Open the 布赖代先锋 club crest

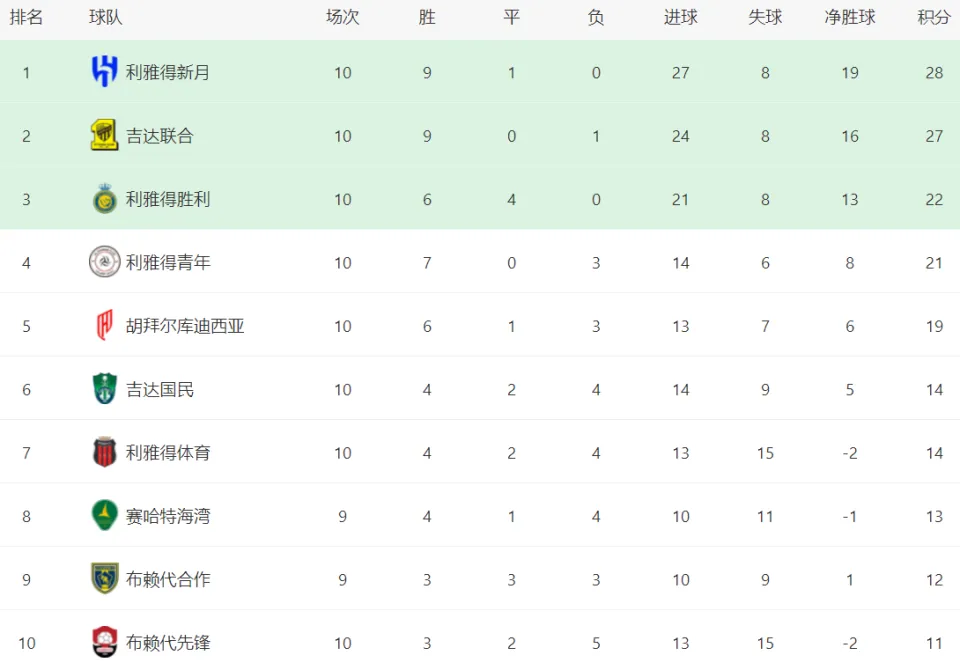[105, 642]
